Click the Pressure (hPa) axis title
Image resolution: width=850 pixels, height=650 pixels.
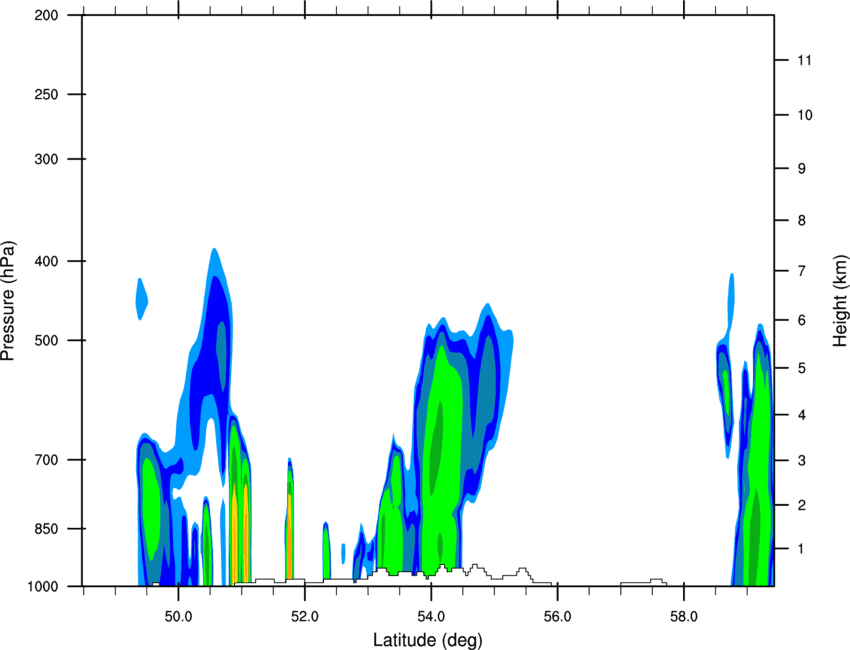click(8, 301)
